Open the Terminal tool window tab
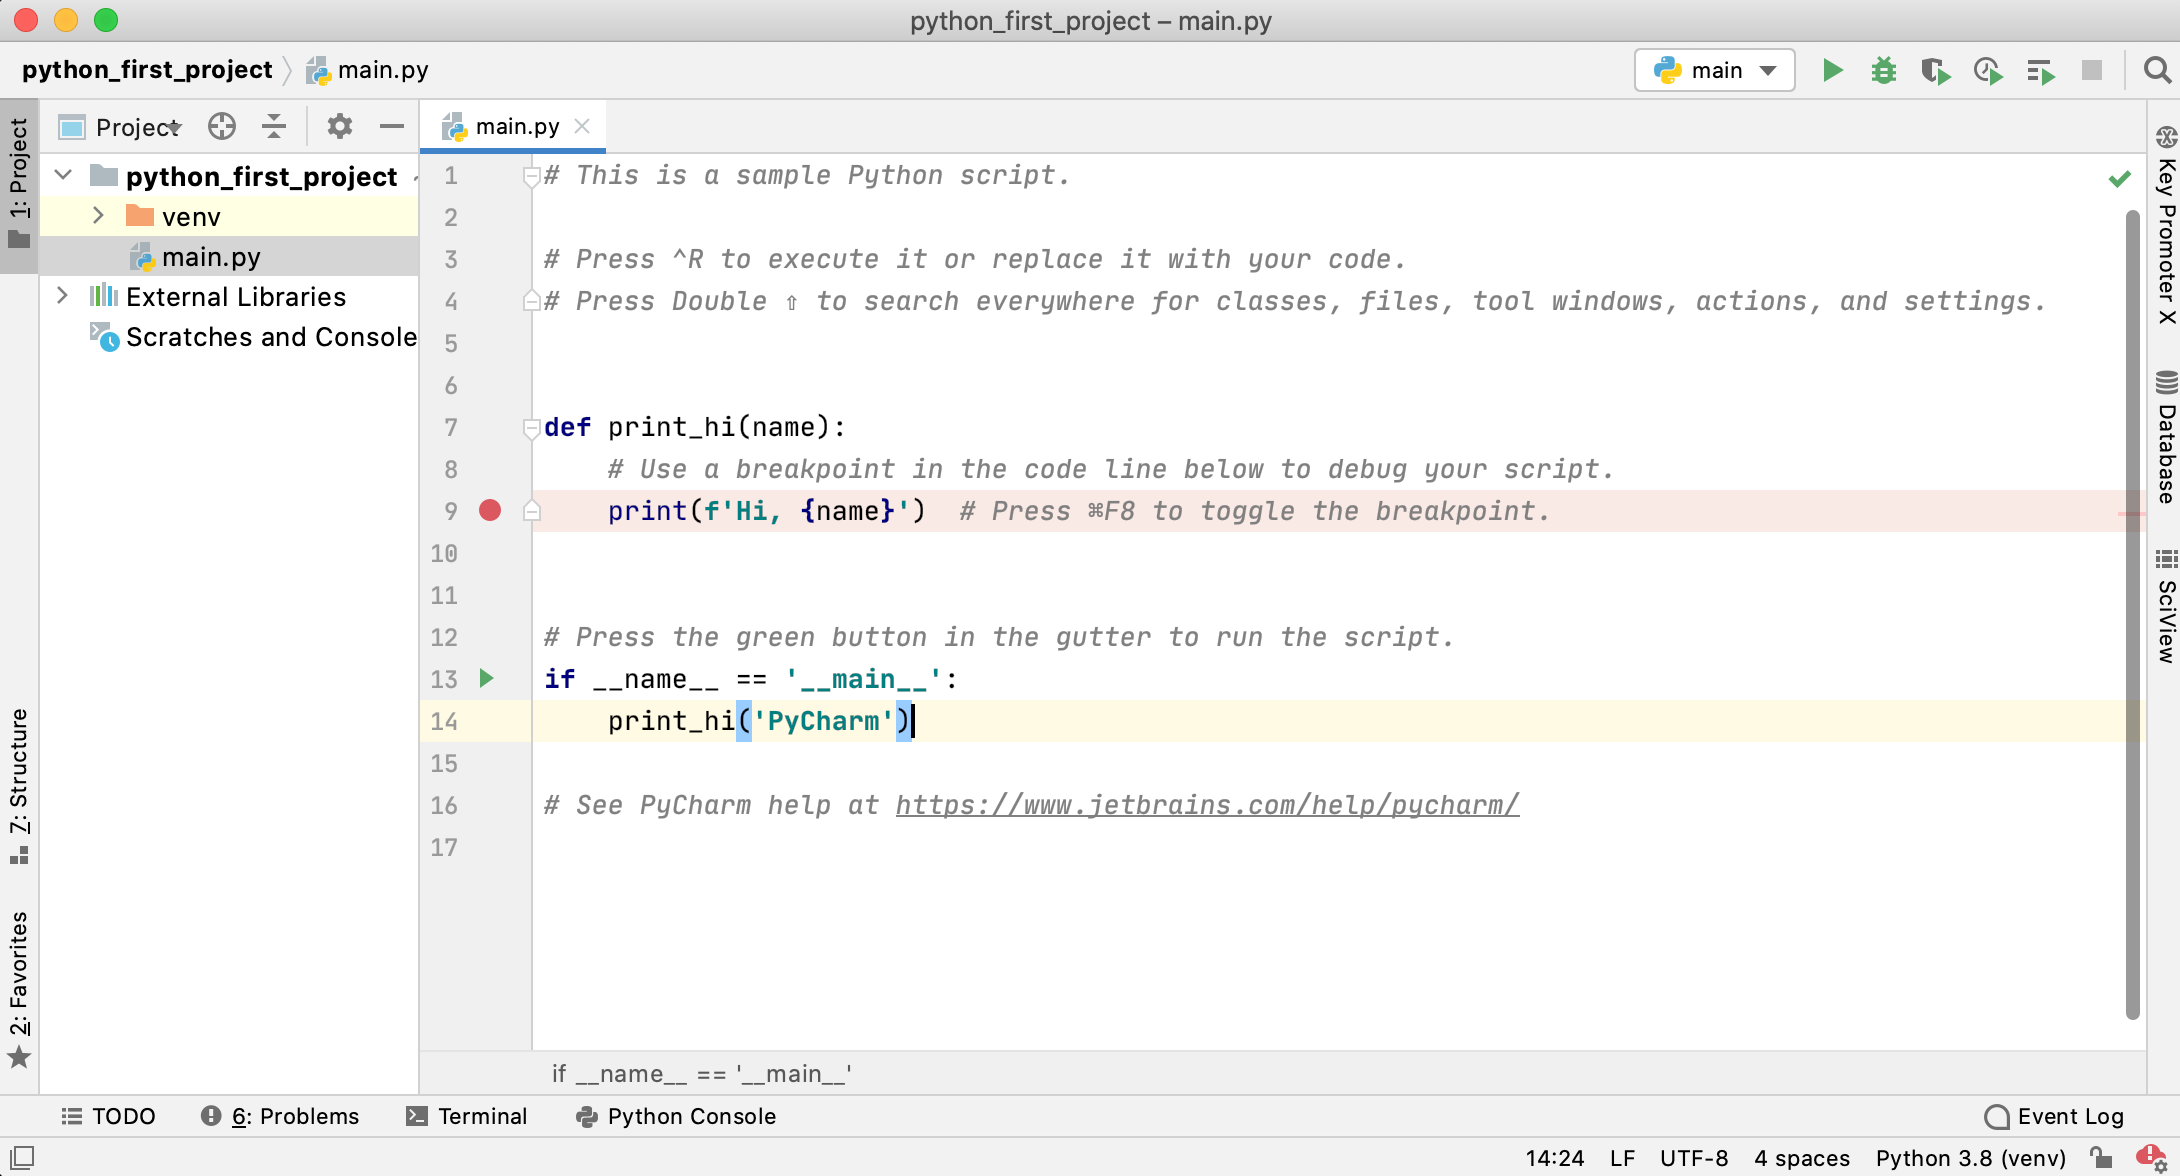 tap(467, 1116)
